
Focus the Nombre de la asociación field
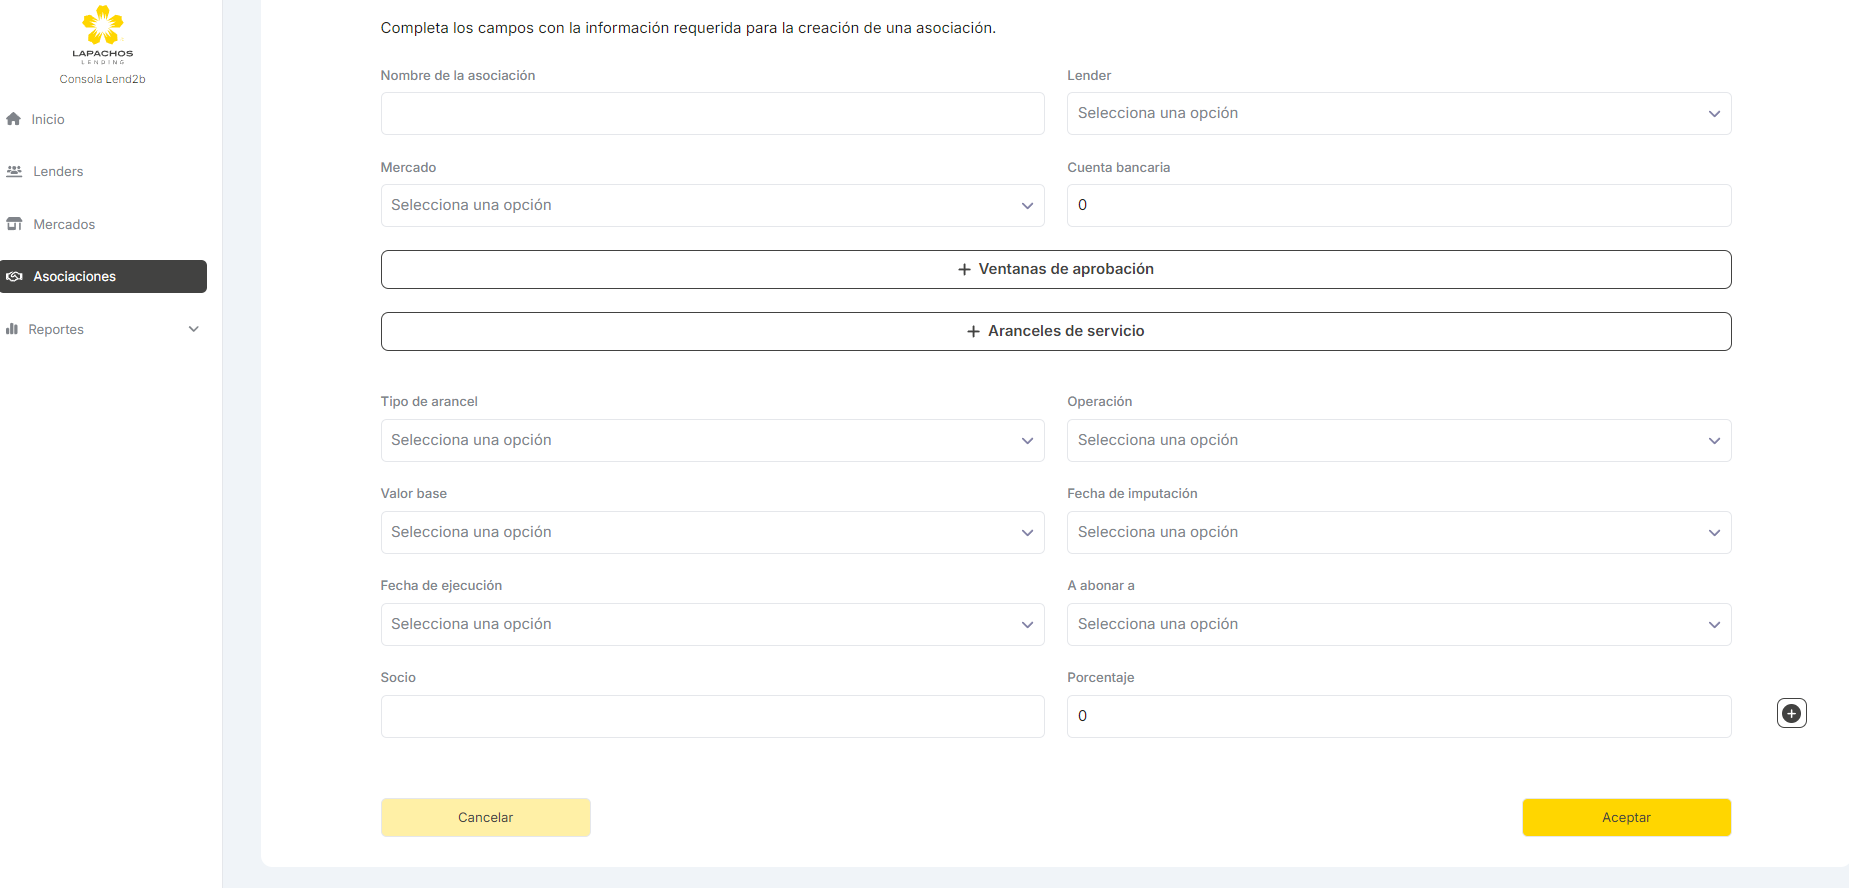[x=712, y=114]
